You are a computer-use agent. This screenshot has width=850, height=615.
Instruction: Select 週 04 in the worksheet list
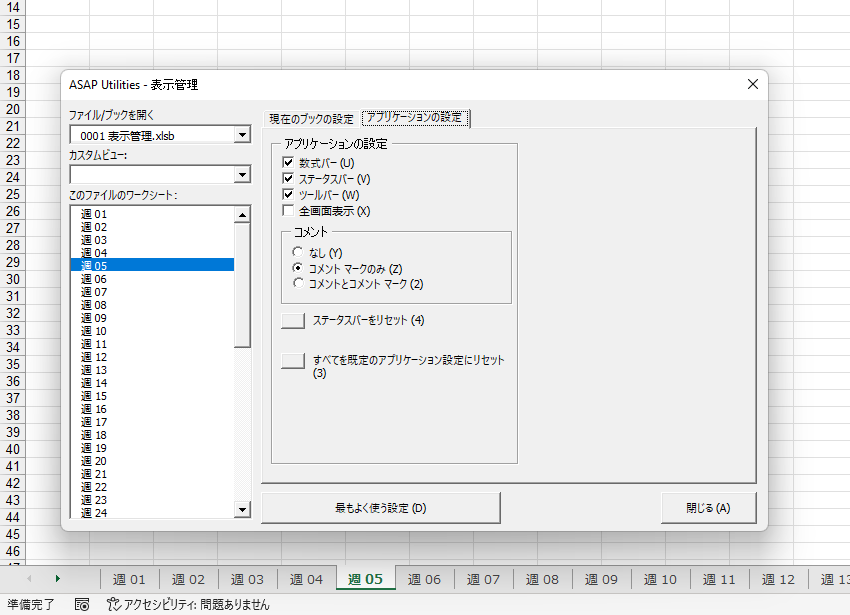tap(152, 253)
